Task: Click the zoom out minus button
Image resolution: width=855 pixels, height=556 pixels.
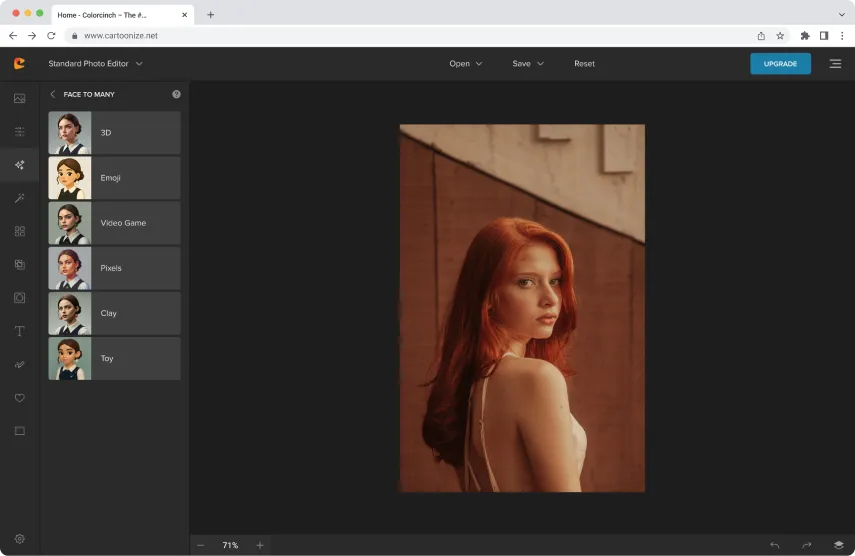Action: click(201, 545)
